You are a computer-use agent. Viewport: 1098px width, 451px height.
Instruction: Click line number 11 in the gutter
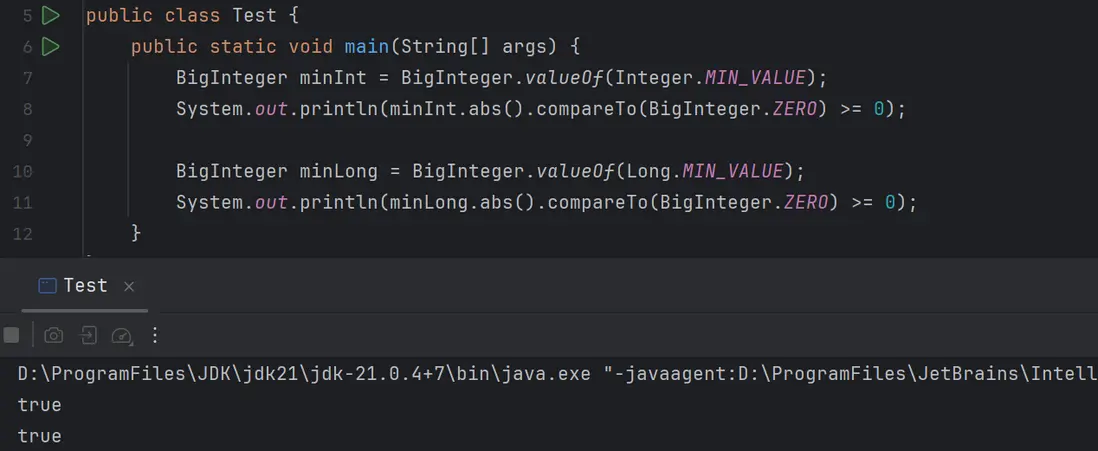coord(22,203)
